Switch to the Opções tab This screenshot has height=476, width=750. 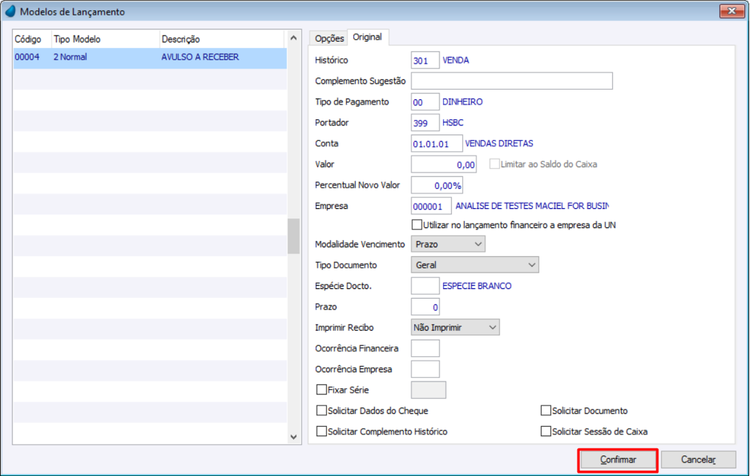329,38
